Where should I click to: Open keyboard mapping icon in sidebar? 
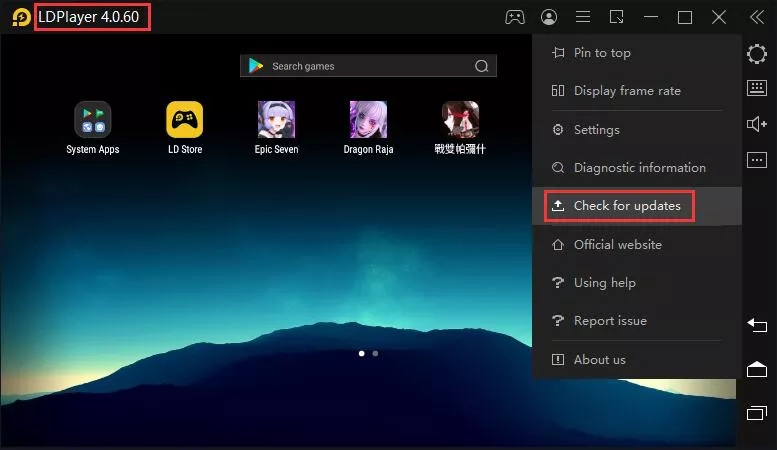tap(757, 88)
